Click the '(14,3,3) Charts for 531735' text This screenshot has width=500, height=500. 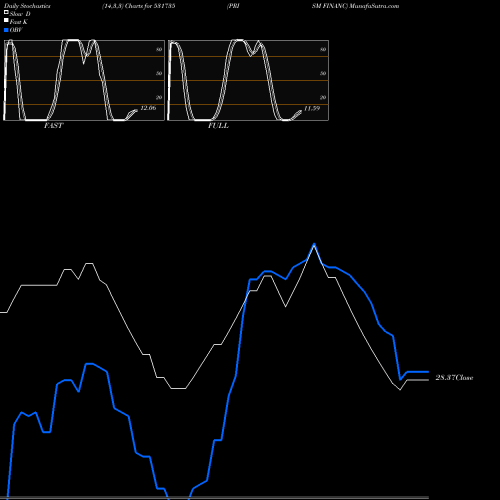coord(139,6)
